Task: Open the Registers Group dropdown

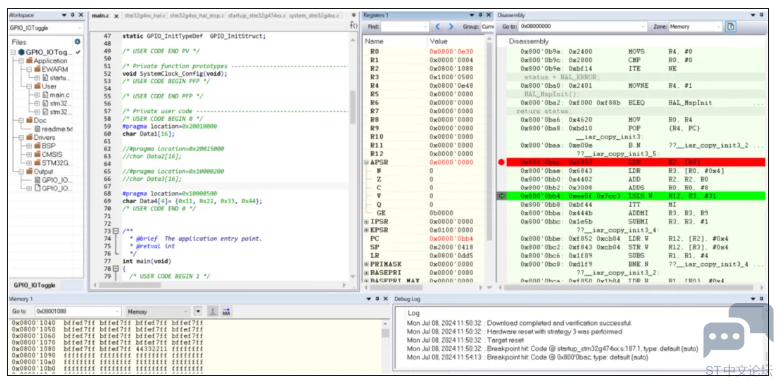Action: (x=487, y=26)
